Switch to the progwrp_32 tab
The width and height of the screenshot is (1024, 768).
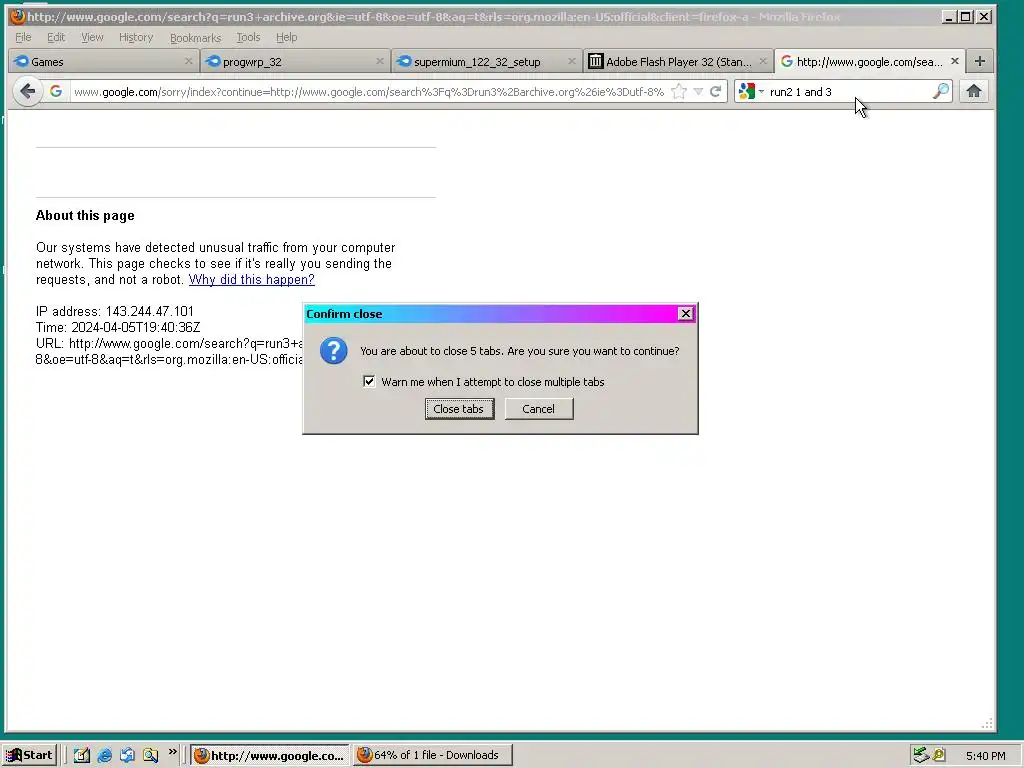295,61
